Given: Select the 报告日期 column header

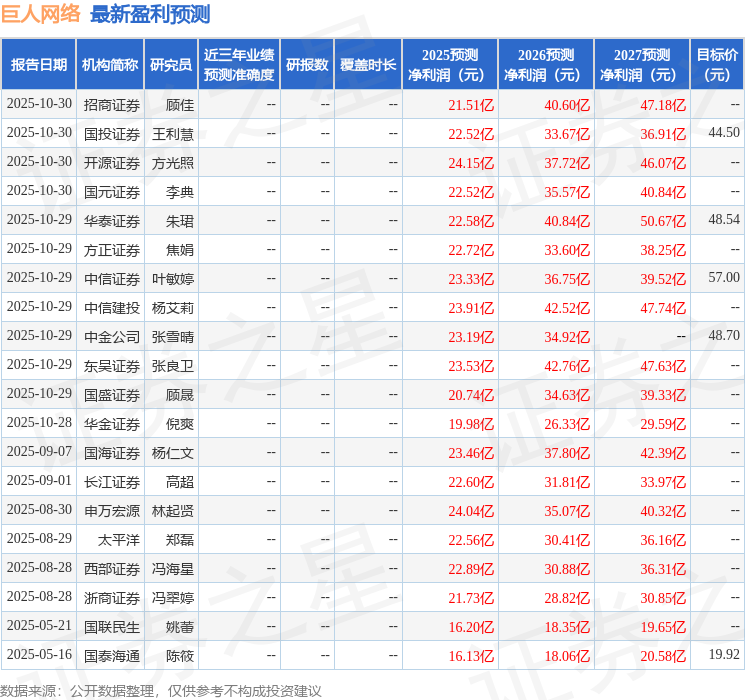Looking at the screenshot, I should (38, 65).
